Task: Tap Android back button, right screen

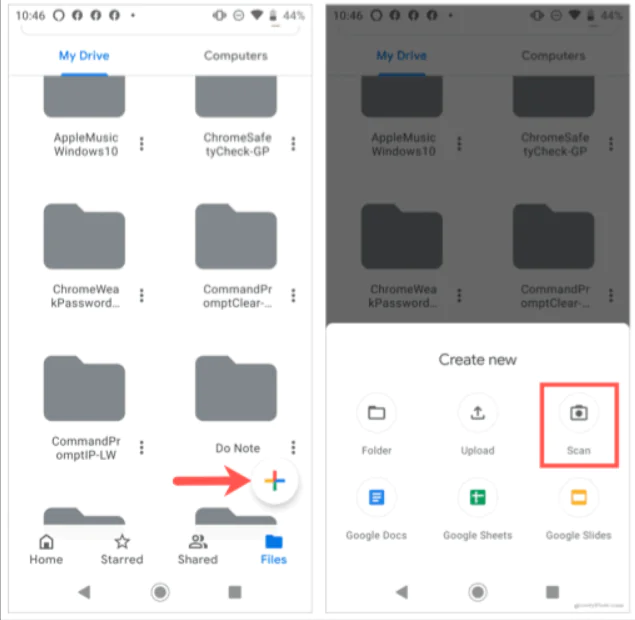Action: point(402,592)
